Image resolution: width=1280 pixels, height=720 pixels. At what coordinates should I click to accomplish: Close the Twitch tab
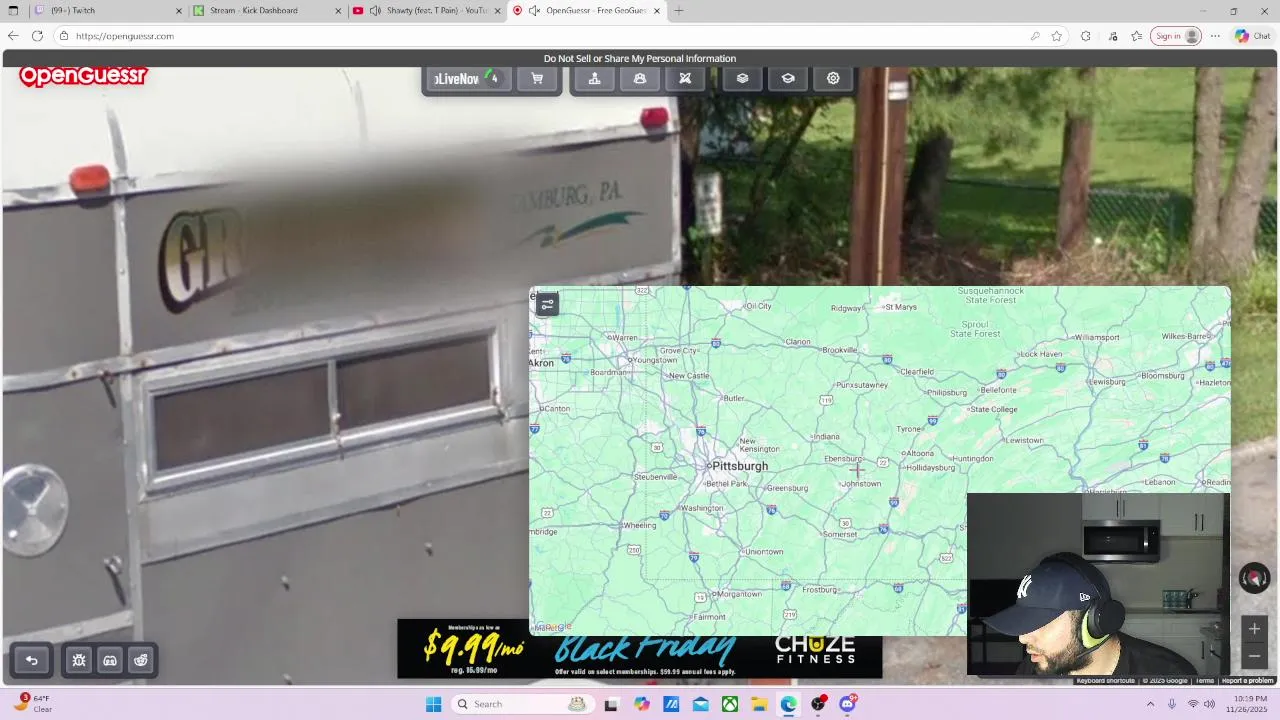pos(179,11)
